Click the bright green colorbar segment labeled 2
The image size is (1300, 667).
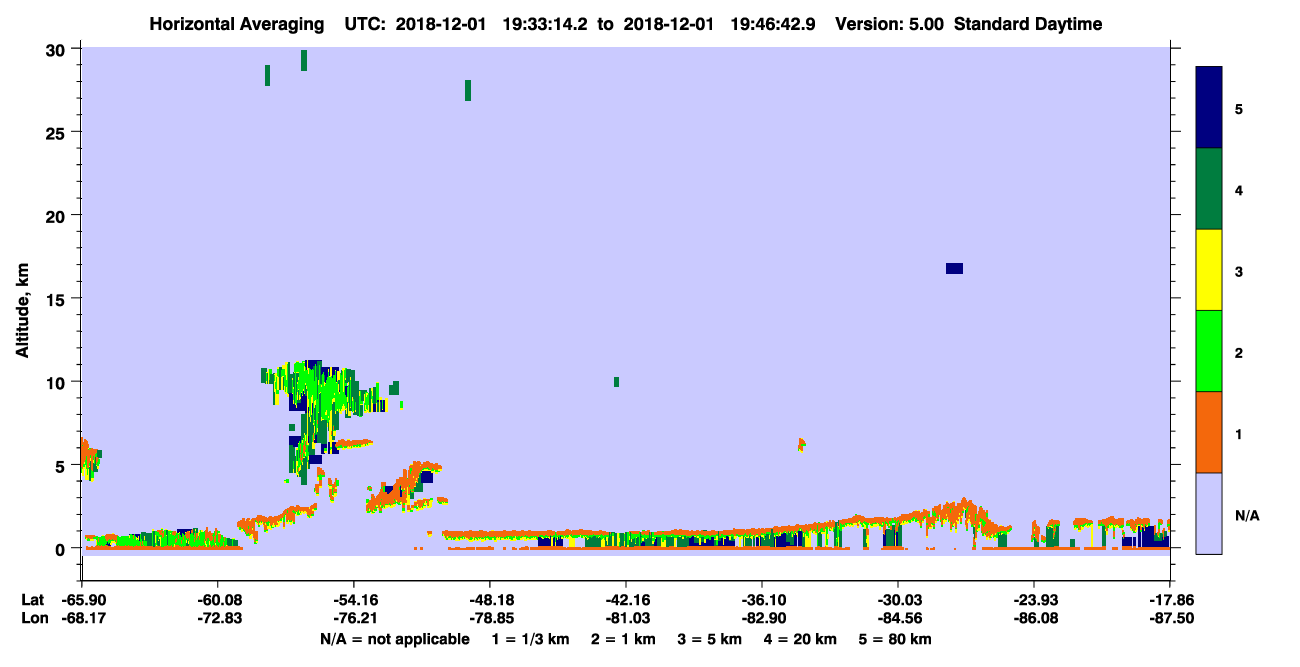[1209, 351]
